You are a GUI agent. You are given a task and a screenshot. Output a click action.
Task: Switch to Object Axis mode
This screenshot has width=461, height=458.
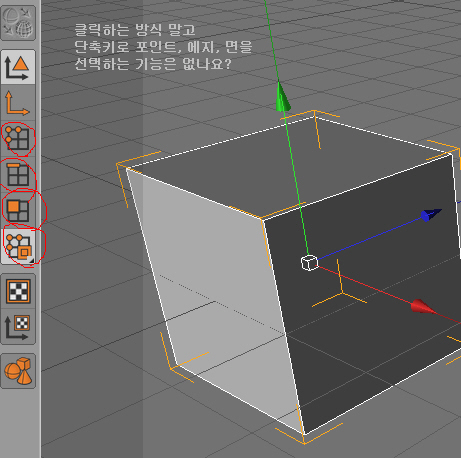click(x=18, y=103)
